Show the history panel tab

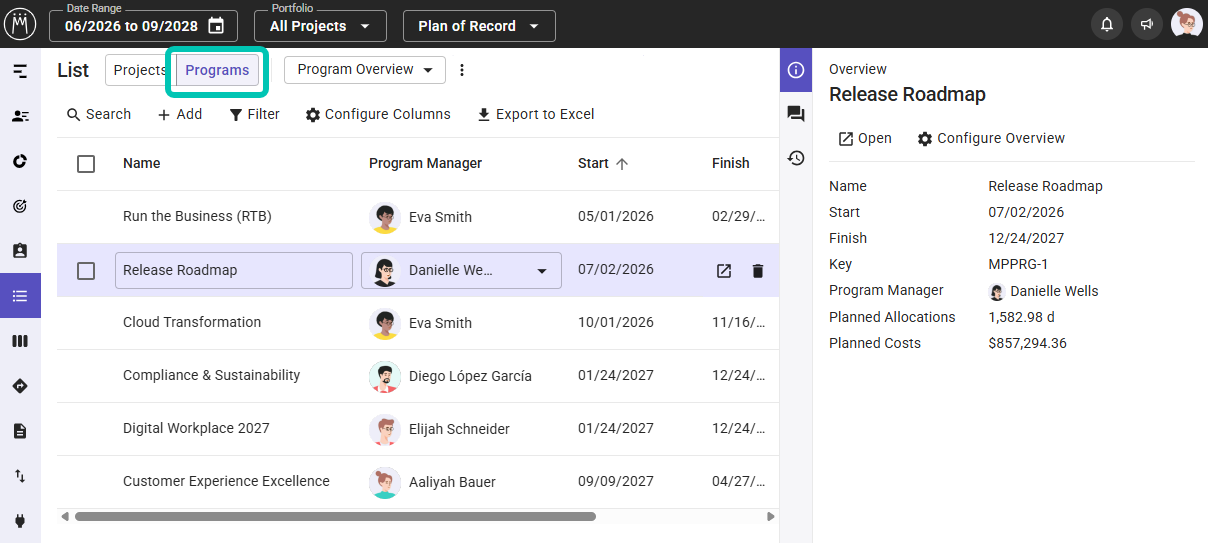pos(796,158)
